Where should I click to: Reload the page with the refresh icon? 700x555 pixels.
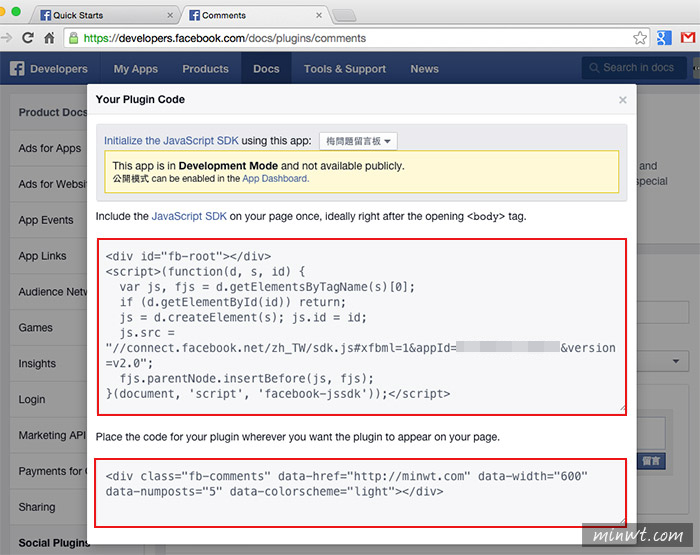(x=28, y=38)
